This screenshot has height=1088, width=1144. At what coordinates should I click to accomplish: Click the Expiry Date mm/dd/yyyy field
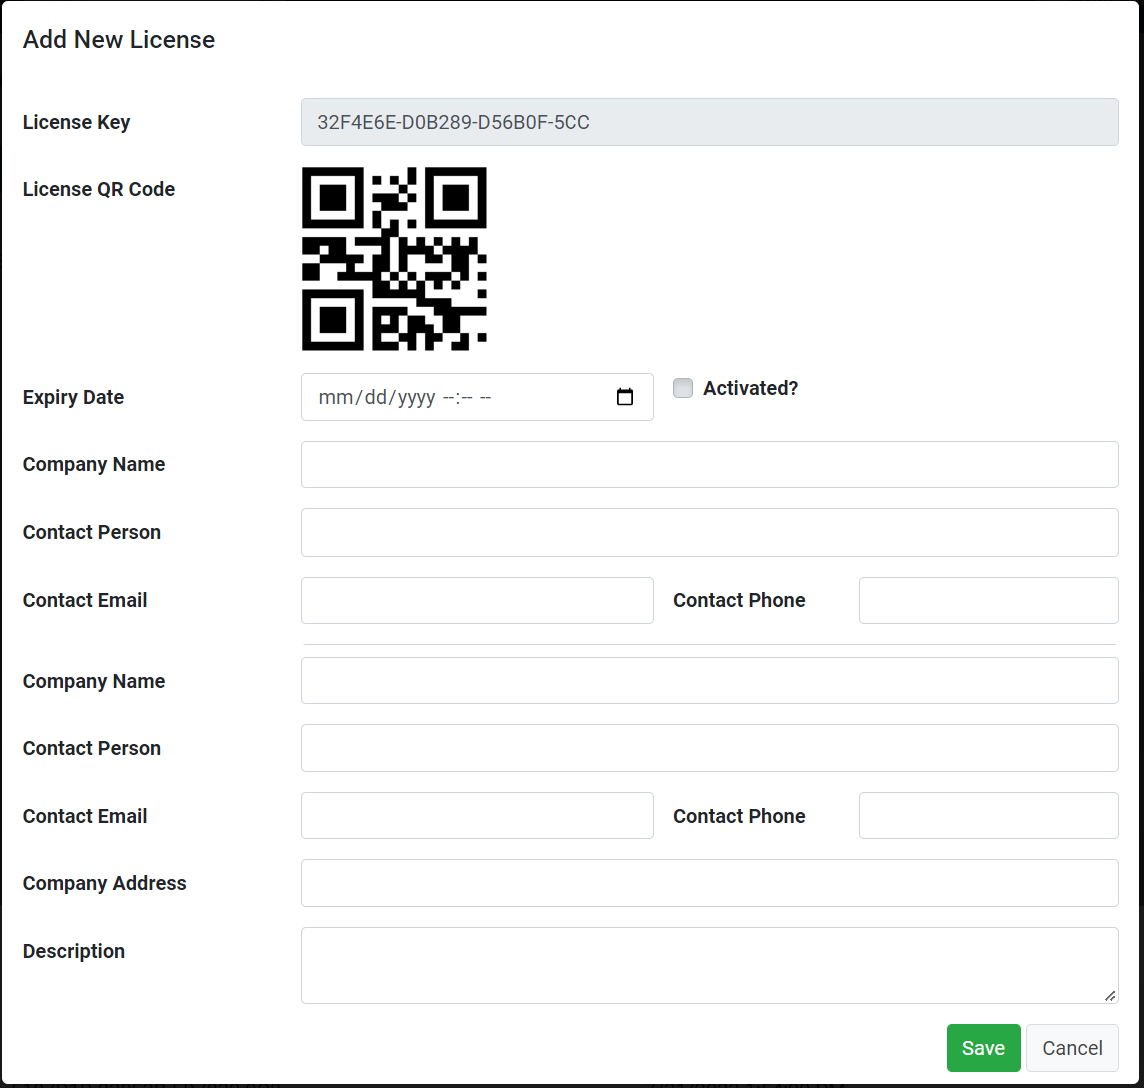tap(477, 397)
